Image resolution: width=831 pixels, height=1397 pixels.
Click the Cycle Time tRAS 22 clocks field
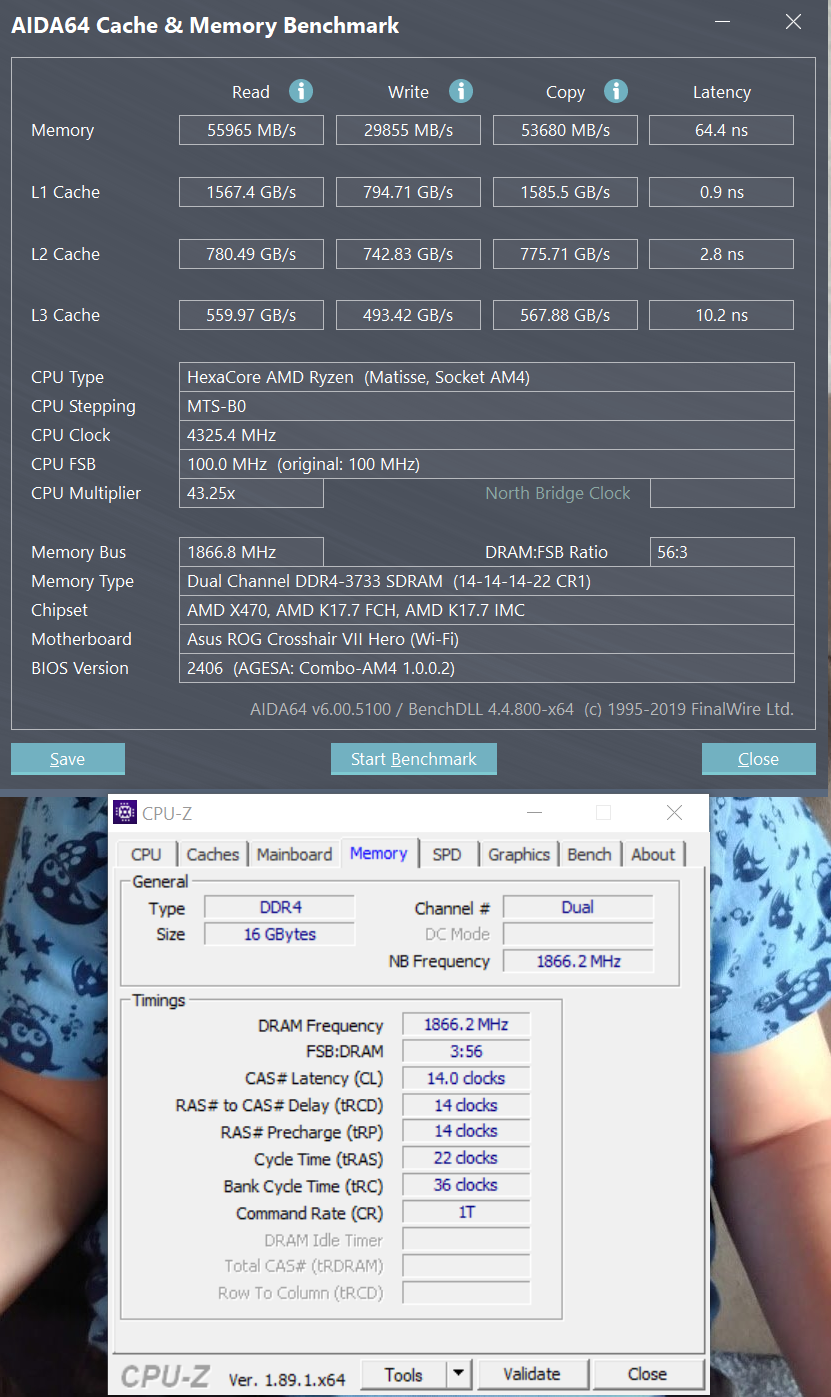point(466,1158)
